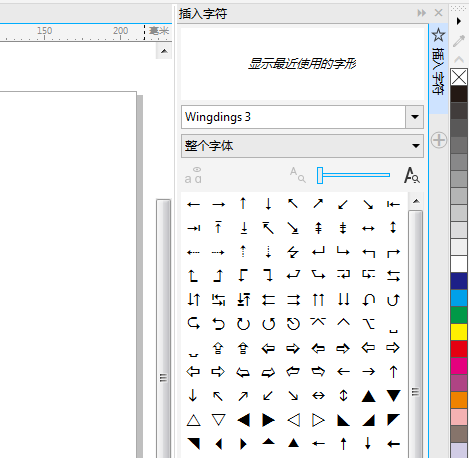
Task: Pick the white color swatch
Action: [459, 264]
